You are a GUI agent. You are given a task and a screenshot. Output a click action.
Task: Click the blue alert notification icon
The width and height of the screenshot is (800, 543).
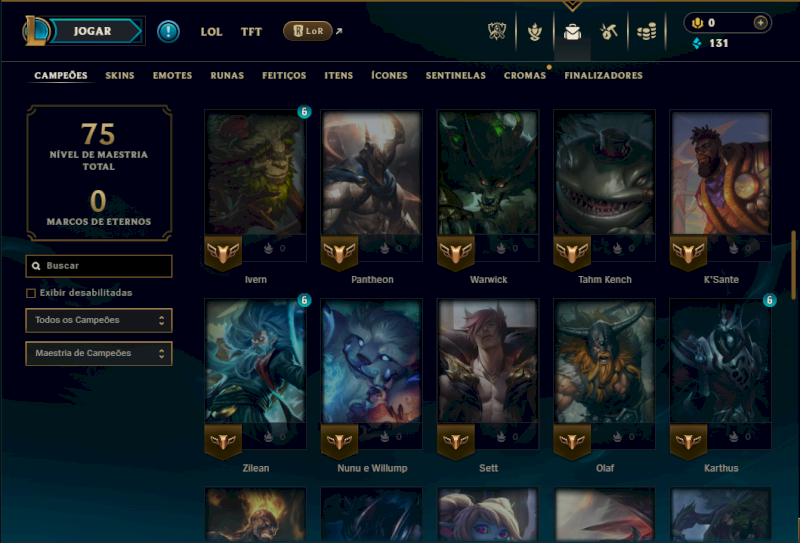(168, 32)
